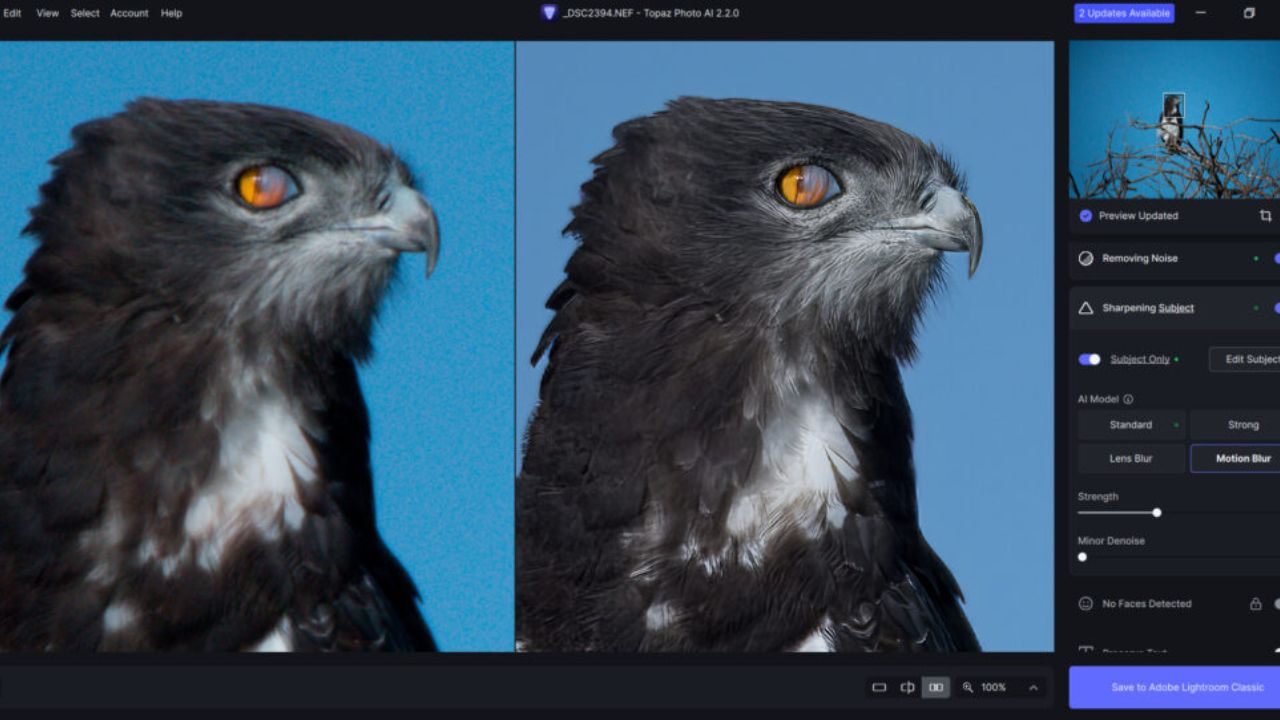The image size is (1280, 720).
Task: Click the Strength slider handle
Action: pyautogui.click(x=1157, y=513)
